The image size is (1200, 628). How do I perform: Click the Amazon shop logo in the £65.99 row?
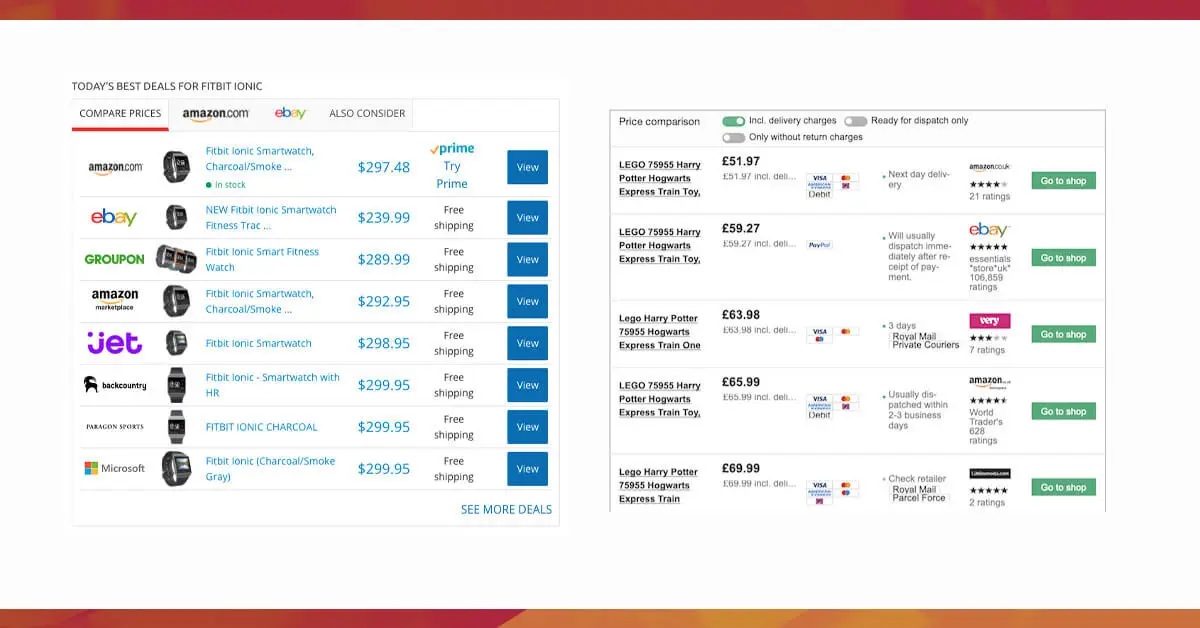click(990, 382)
